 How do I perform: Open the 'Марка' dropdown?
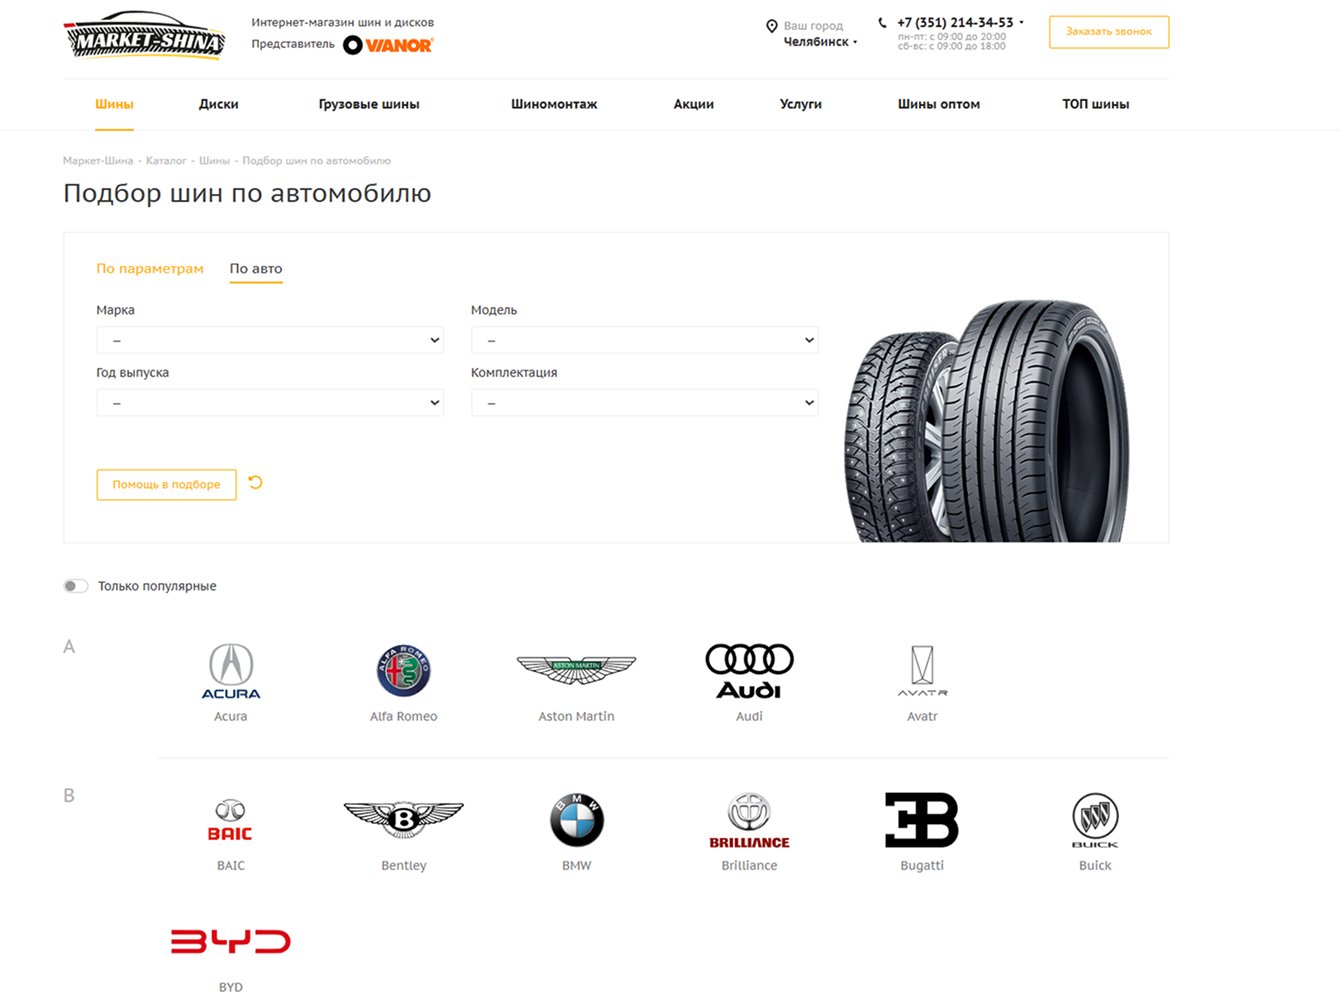click(x=270, y=340)
